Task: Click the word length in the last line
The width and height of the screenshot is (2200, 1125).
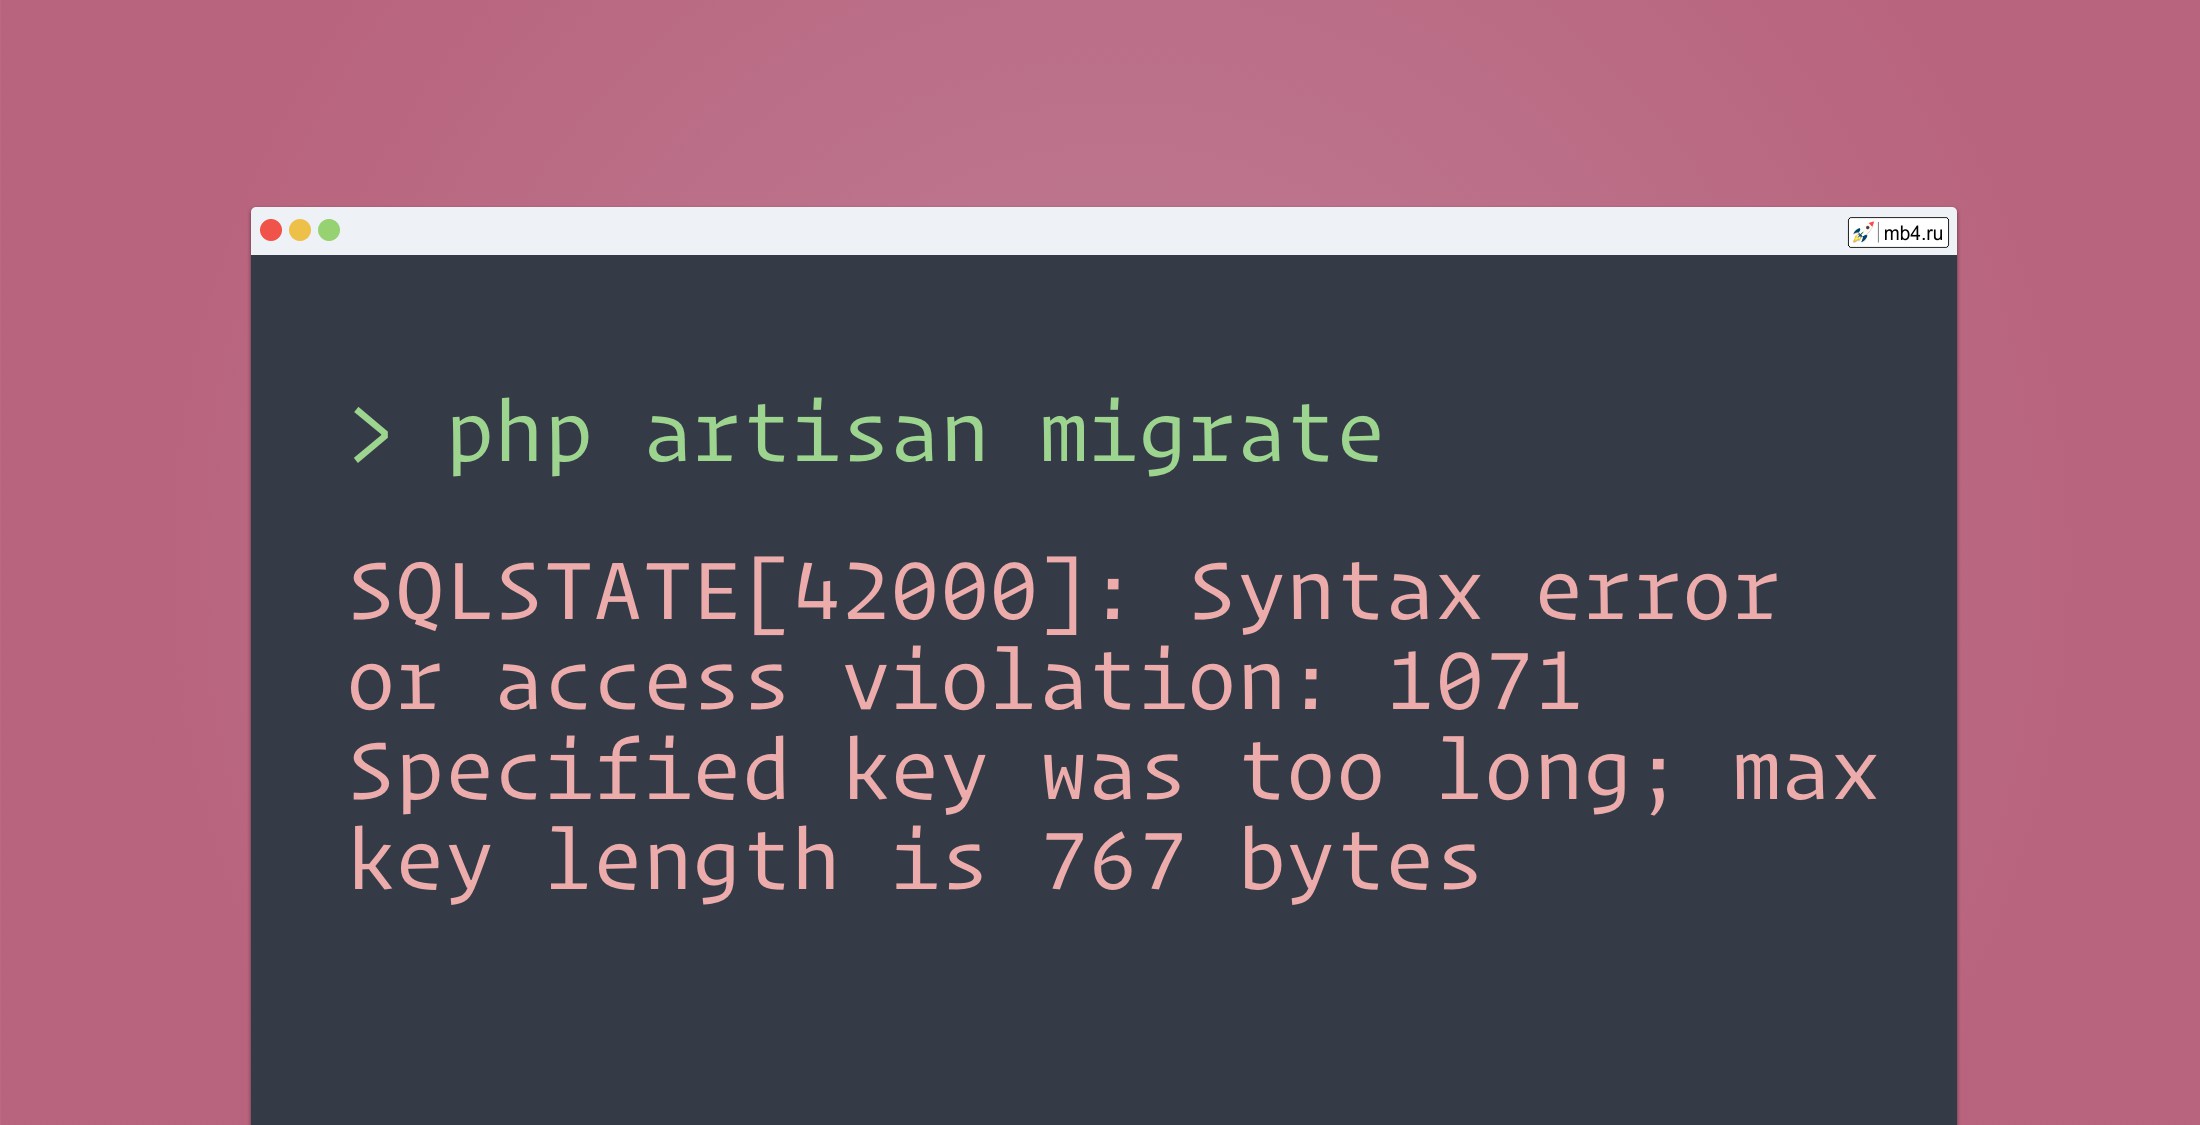Action: (x=692, y=862)
